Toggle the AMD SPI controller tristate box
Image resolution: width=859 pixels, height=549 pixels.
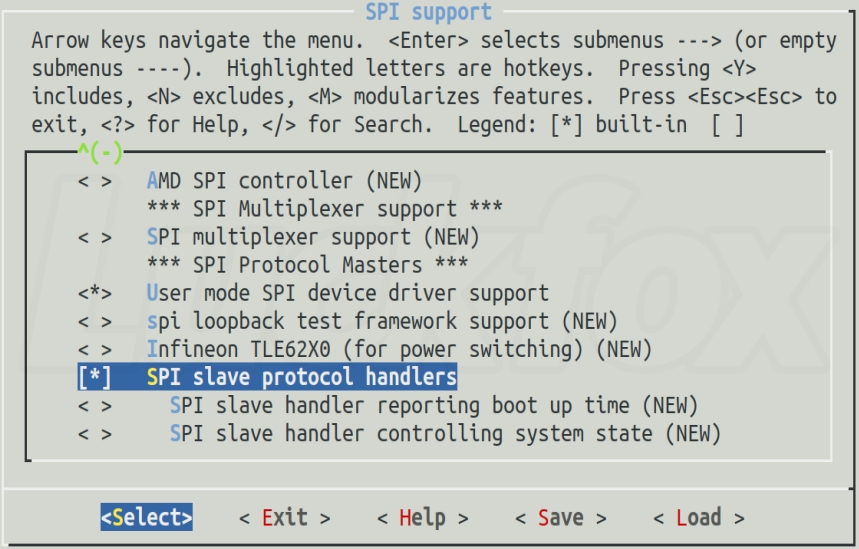click(95, 181)
